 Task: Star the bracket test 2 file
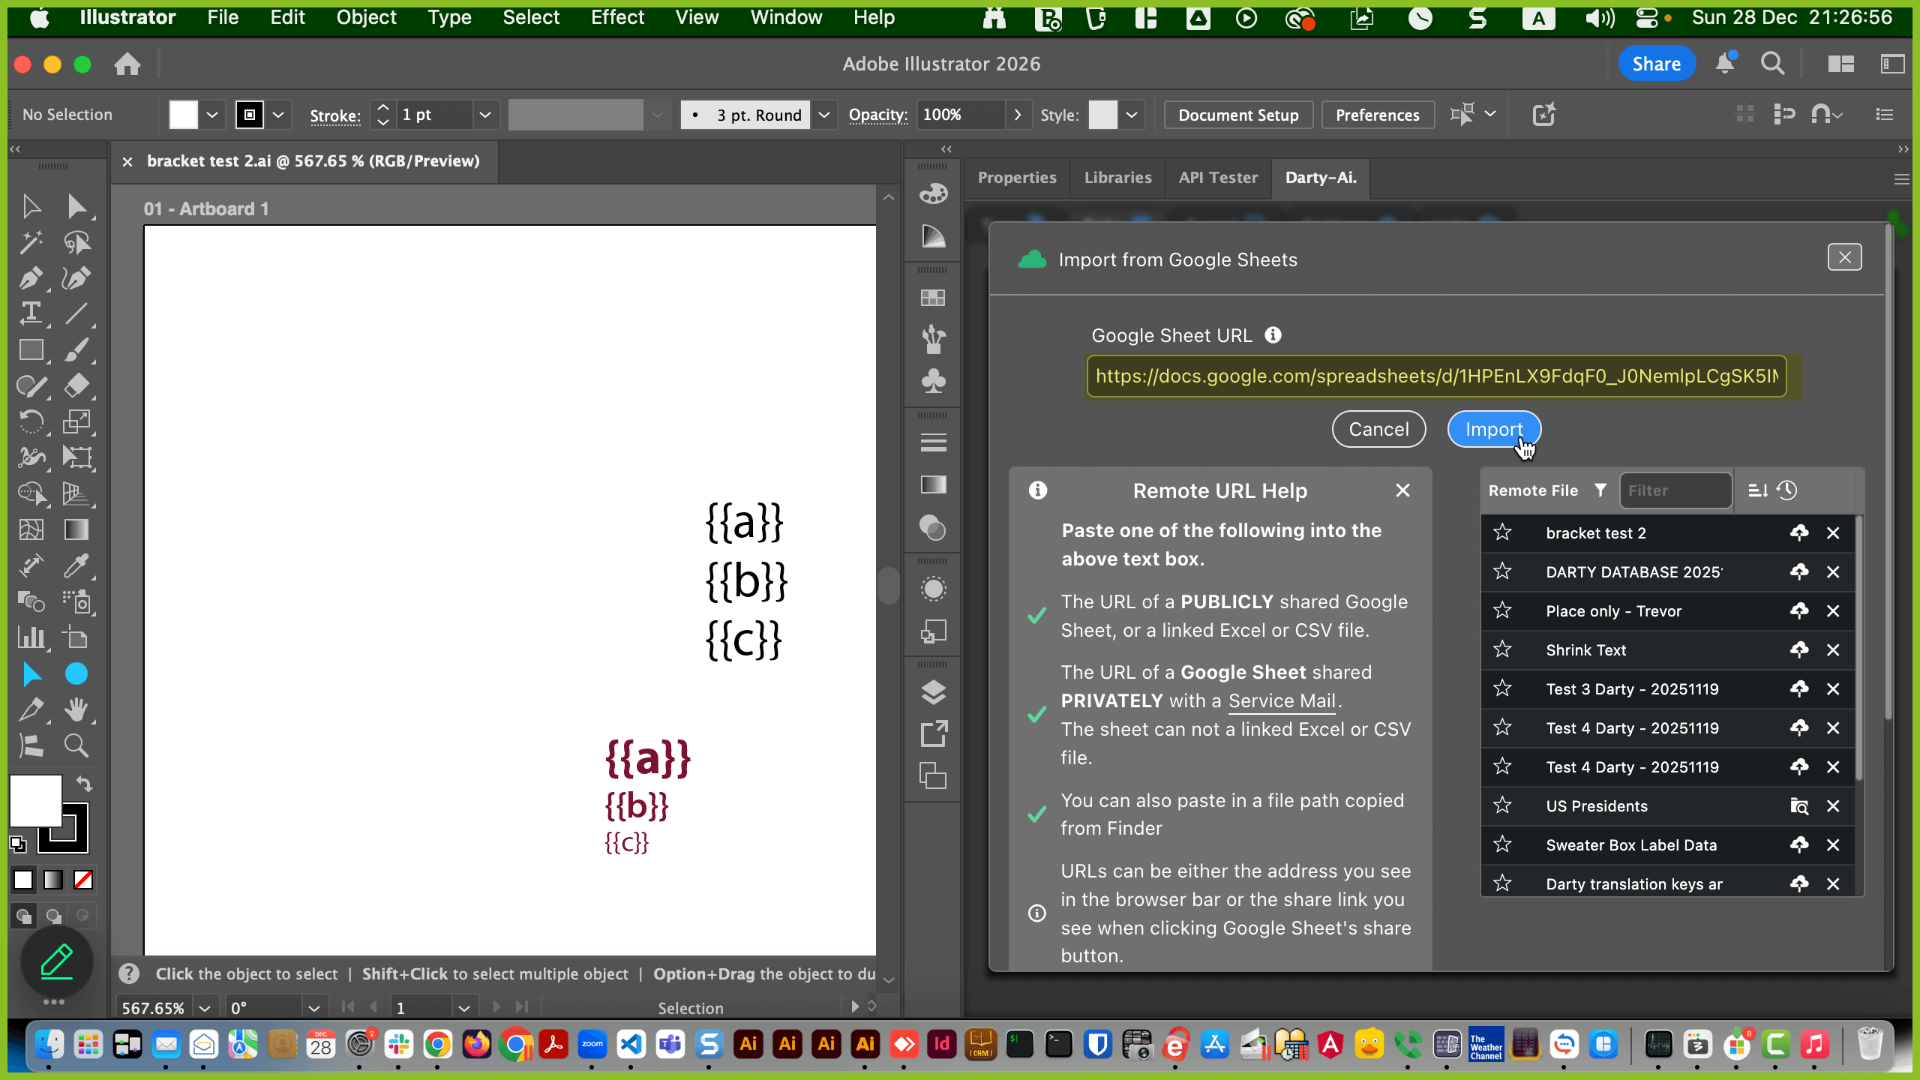1502,533
